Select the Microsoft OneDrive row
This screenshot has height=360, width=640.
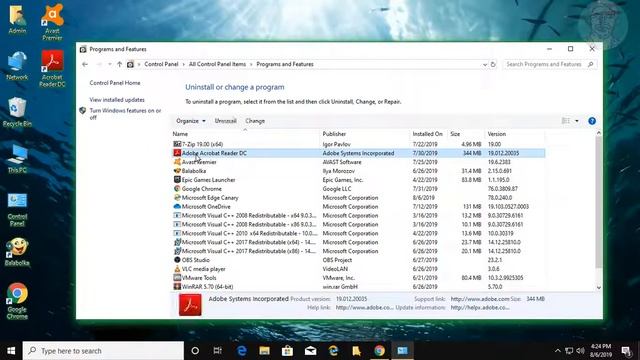click(x=358, y=207)
